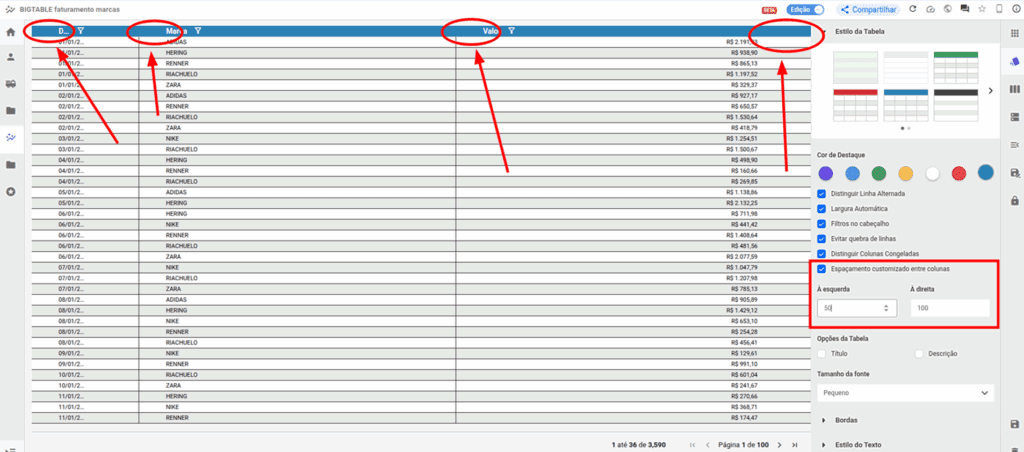This screenshot has width=1024, height=452.
Task: Open the padlock icon in right sidebar
Action: tap(1015, 200)
